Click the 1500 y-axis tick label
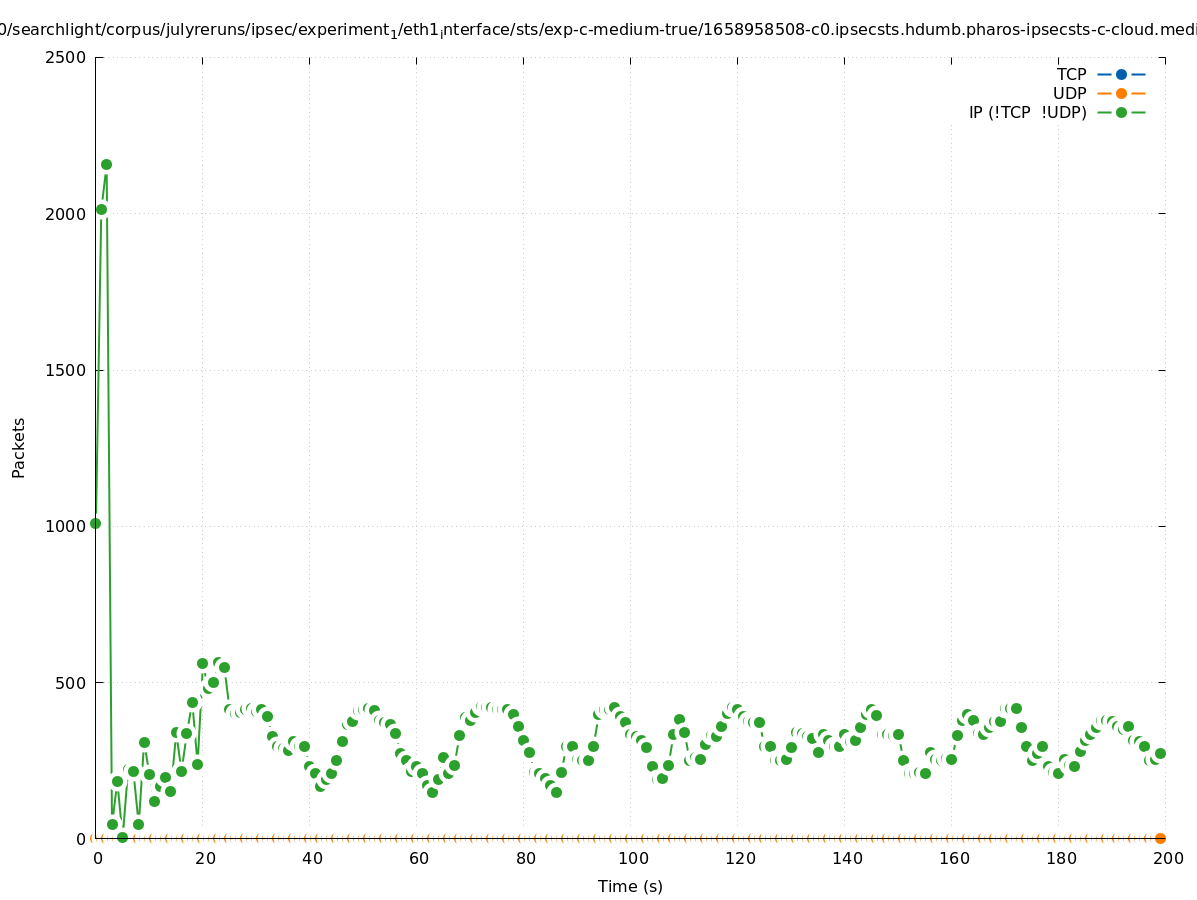Screen dimensions: 1197x900 [x=66, y=370]
